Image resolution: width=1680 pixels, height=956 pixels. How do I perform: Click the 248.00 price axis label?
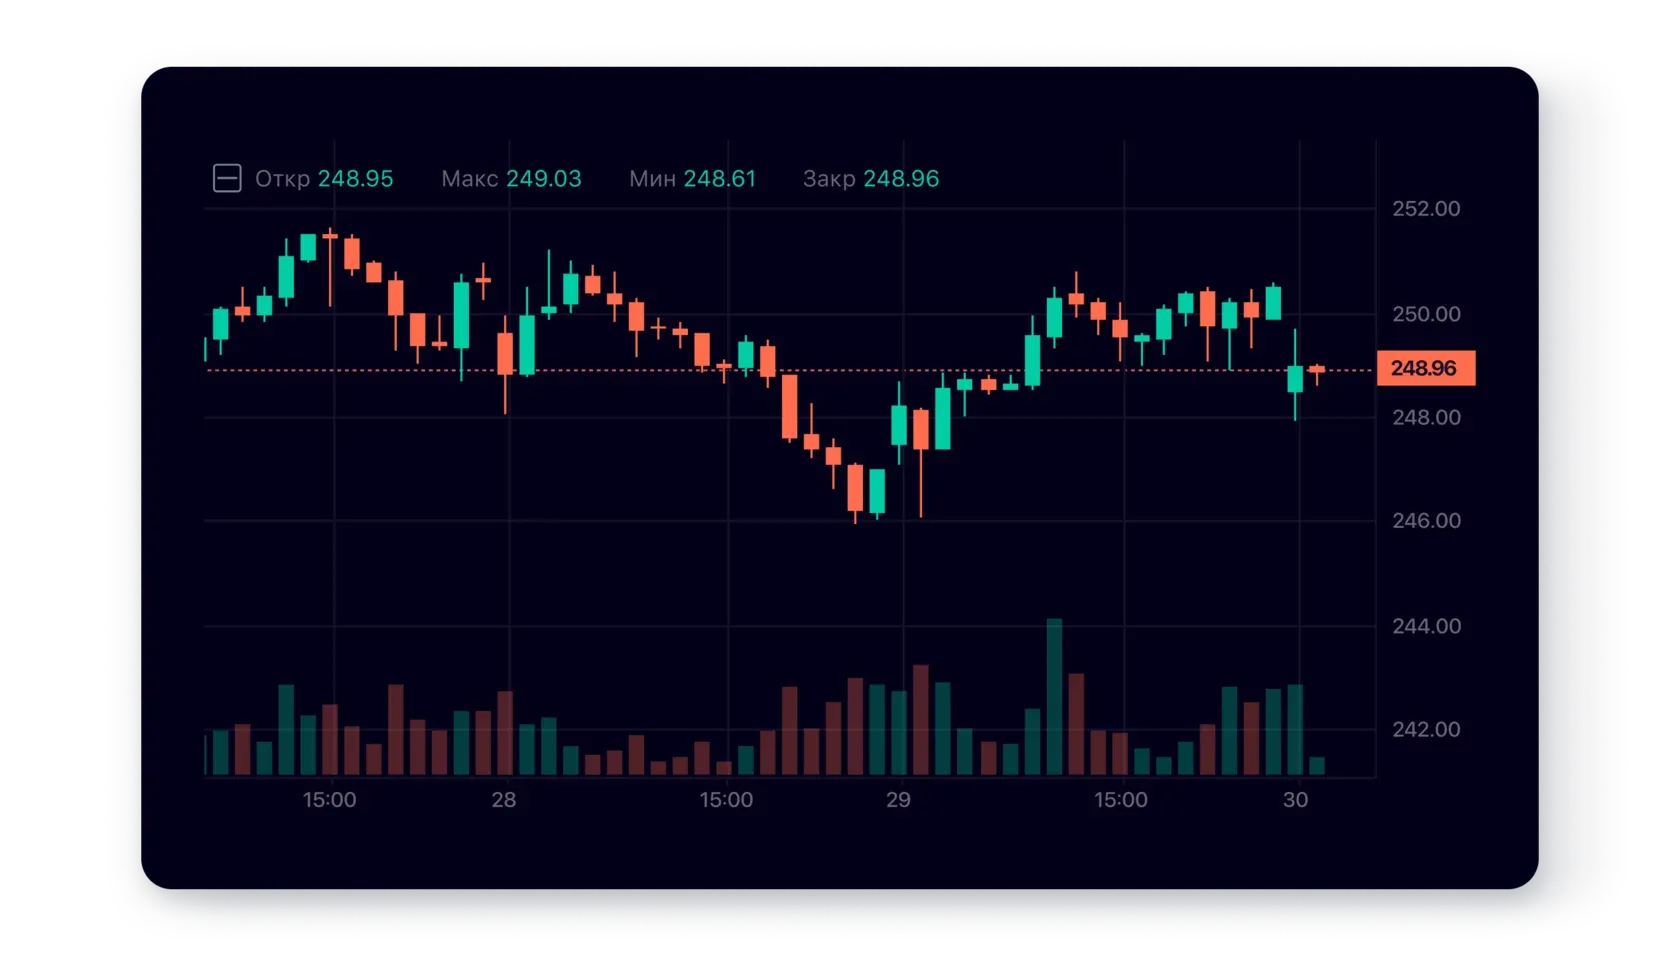tap(1426, 418)
